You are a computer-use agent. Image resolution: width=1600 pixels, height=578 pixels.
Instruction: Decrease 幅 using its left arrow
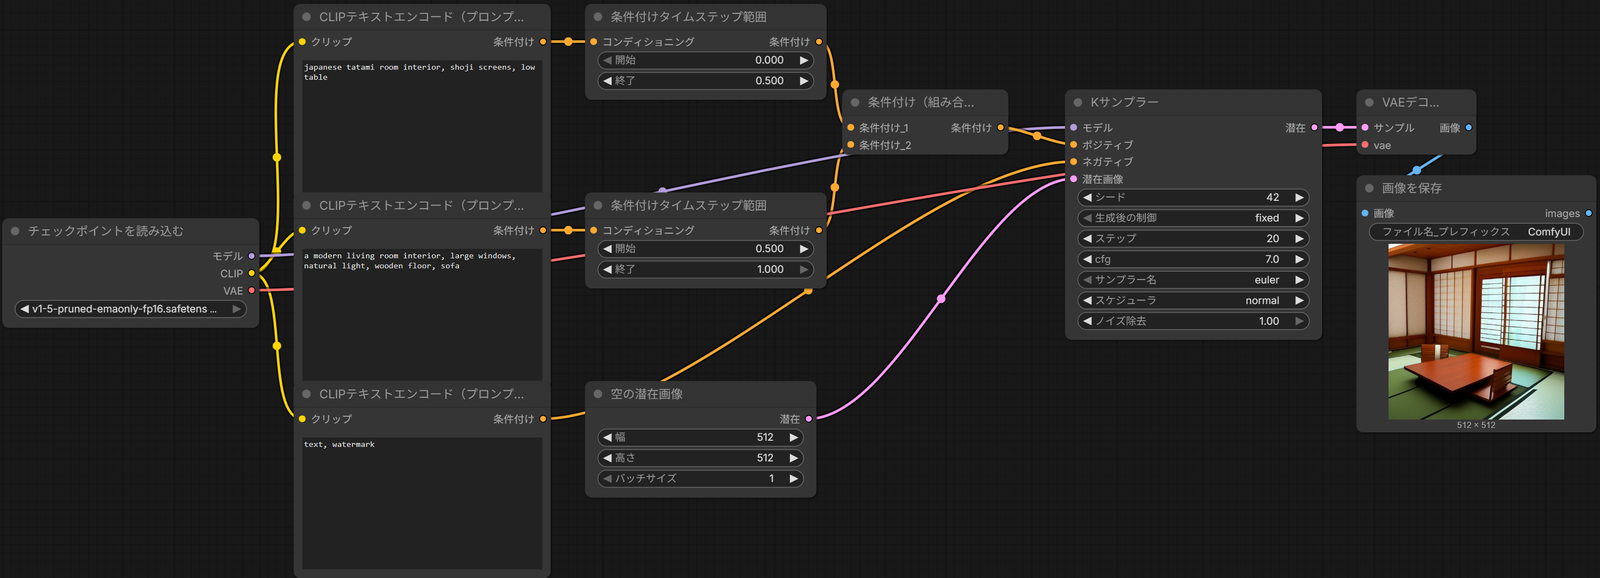607,437
